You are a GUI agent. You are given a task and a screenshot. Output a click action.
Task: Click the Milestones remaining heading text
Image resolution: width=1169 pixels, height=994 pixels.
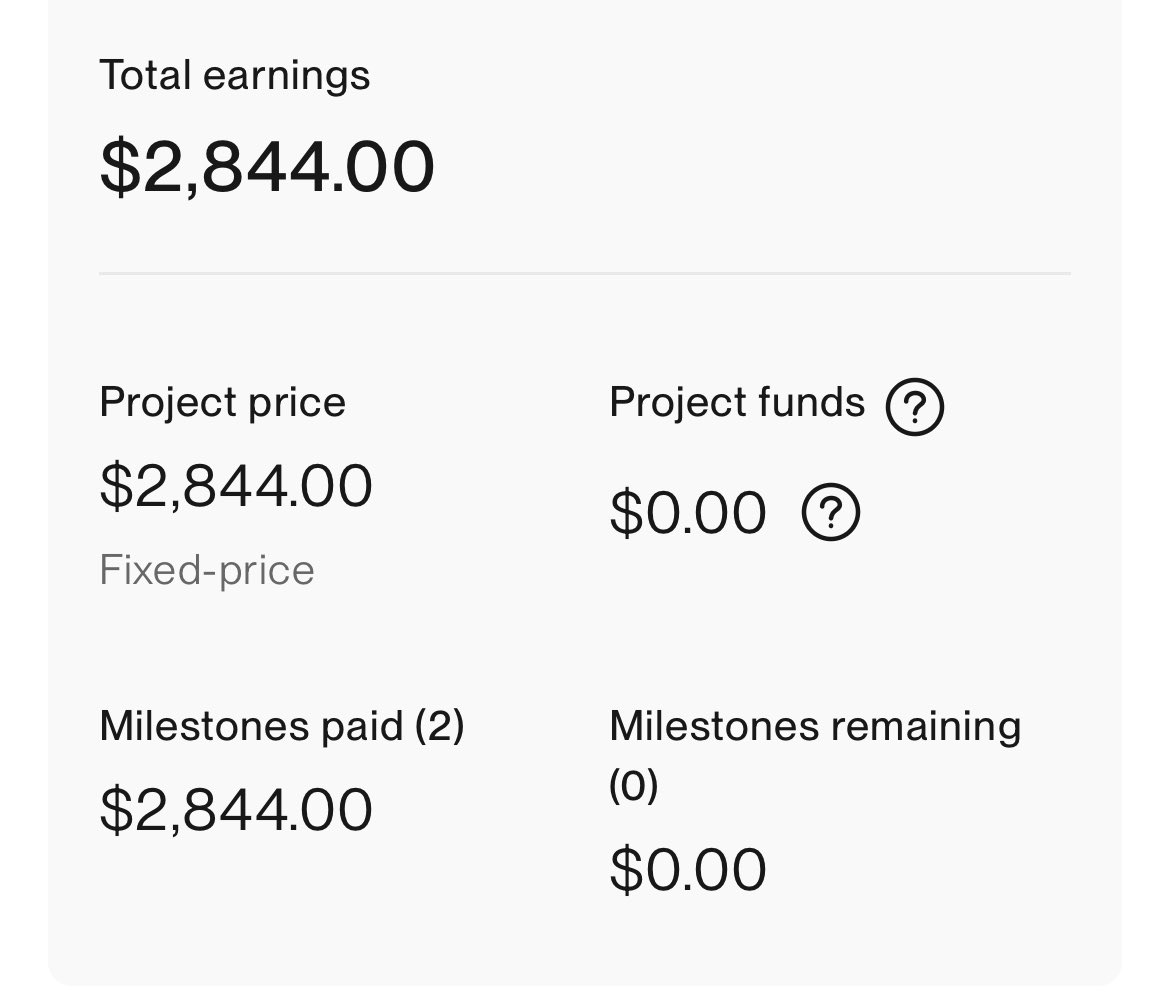pos(814,726)
